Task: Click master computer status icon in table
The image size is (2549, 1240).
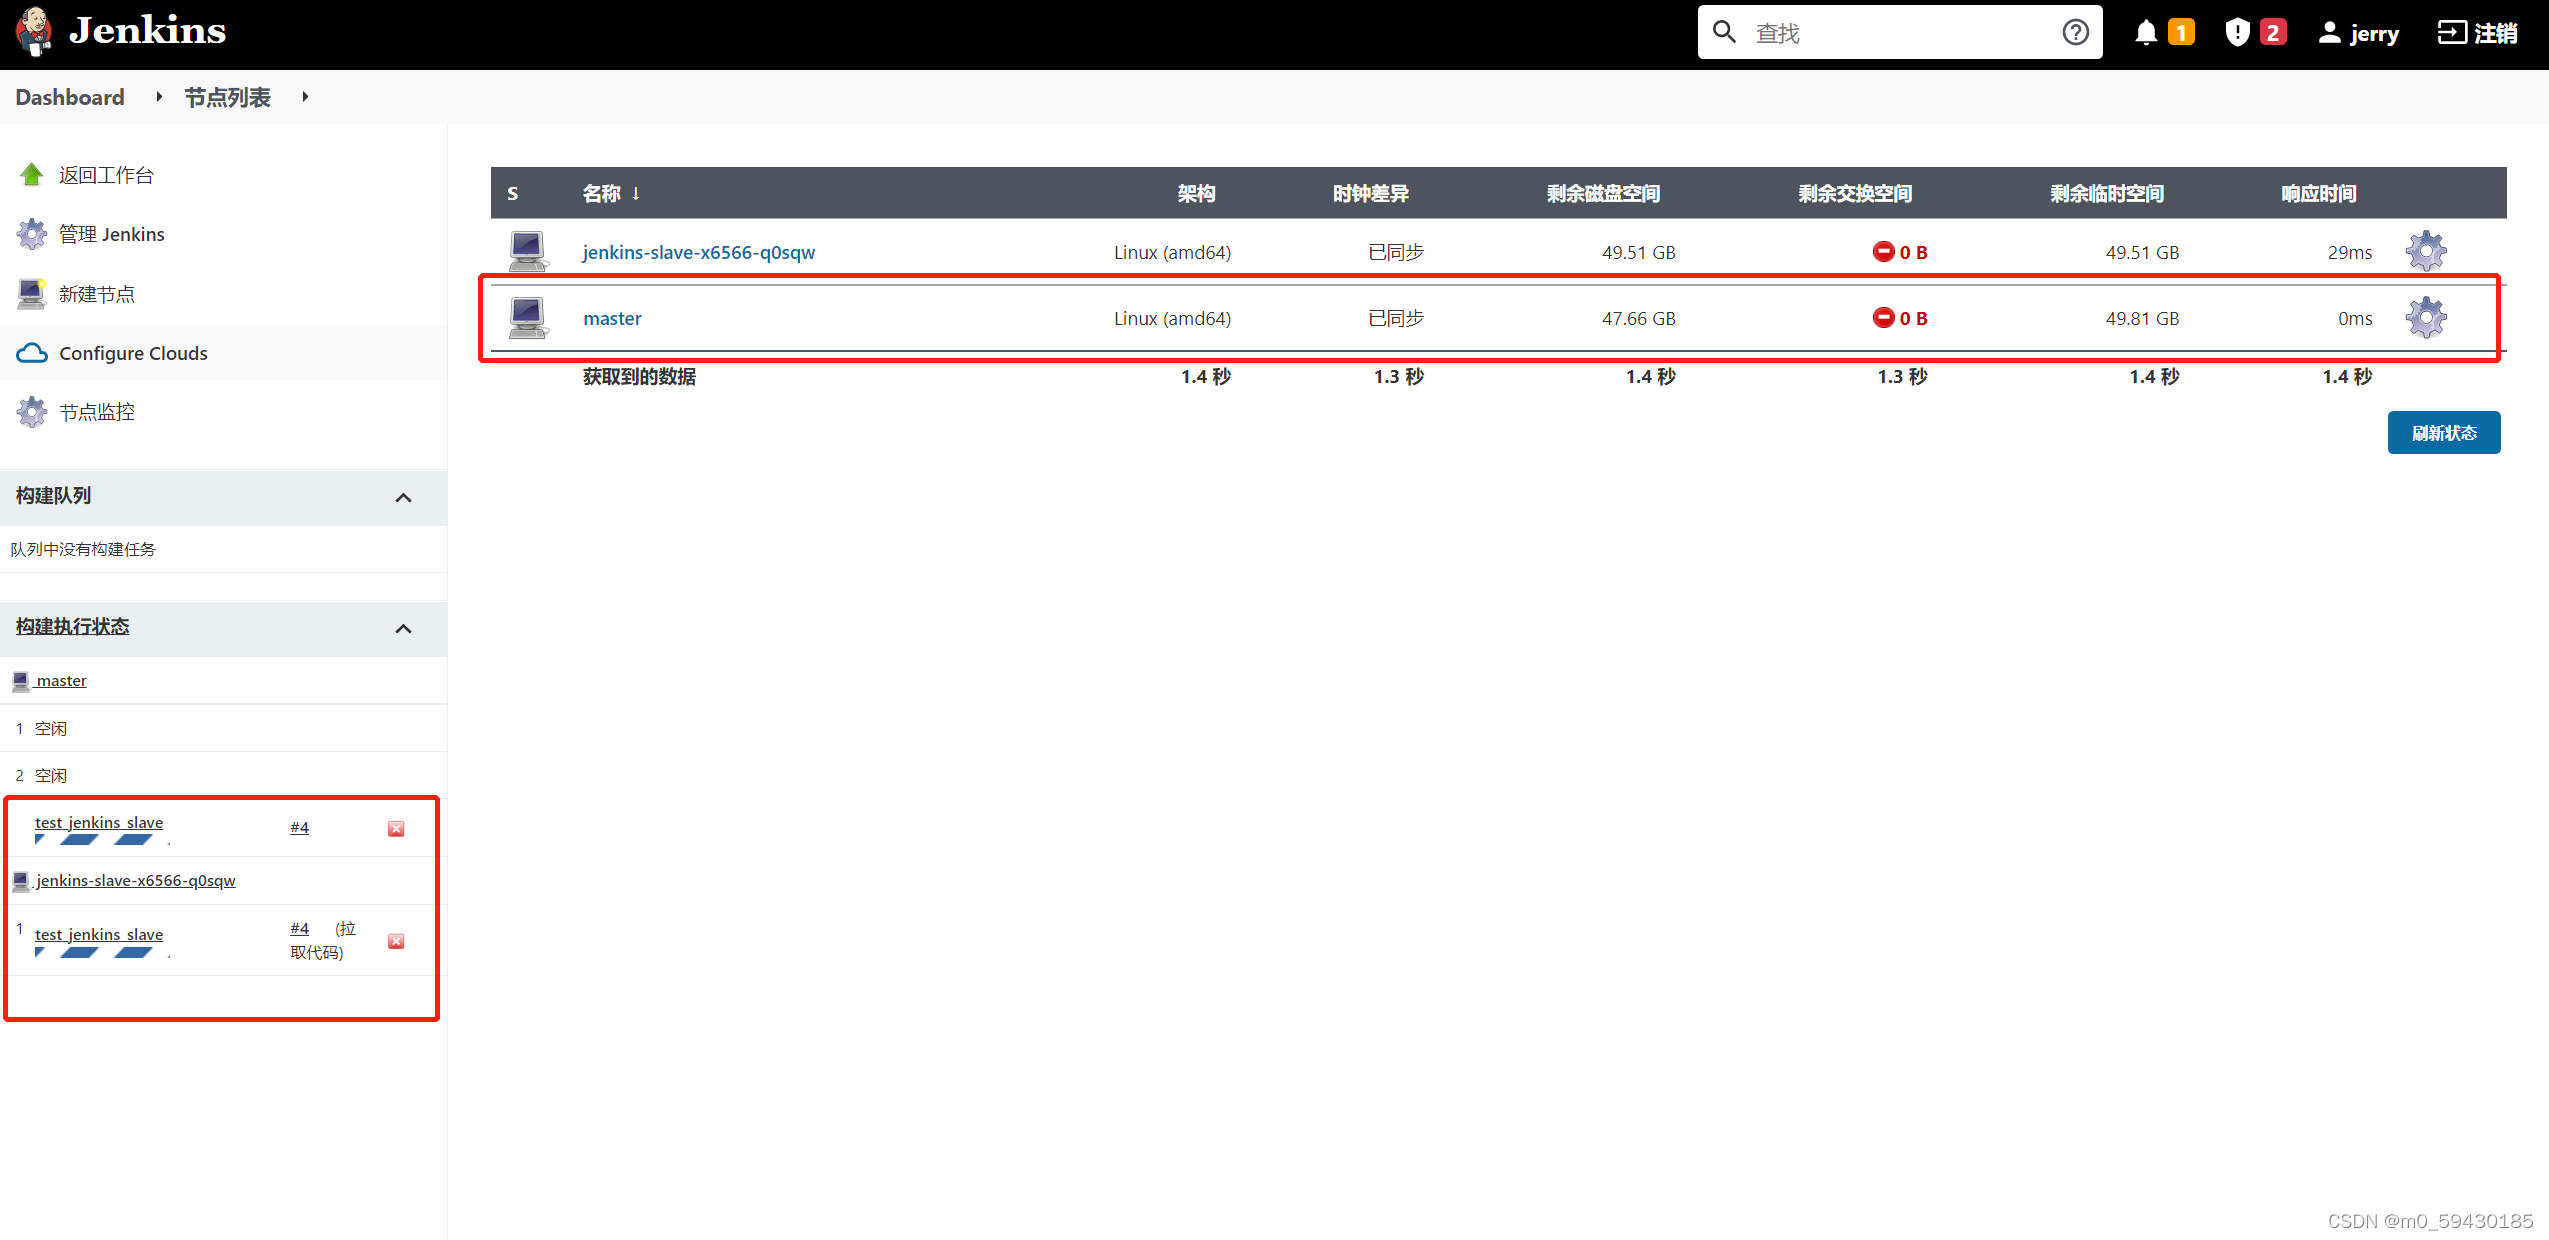Action: [528, 318]
